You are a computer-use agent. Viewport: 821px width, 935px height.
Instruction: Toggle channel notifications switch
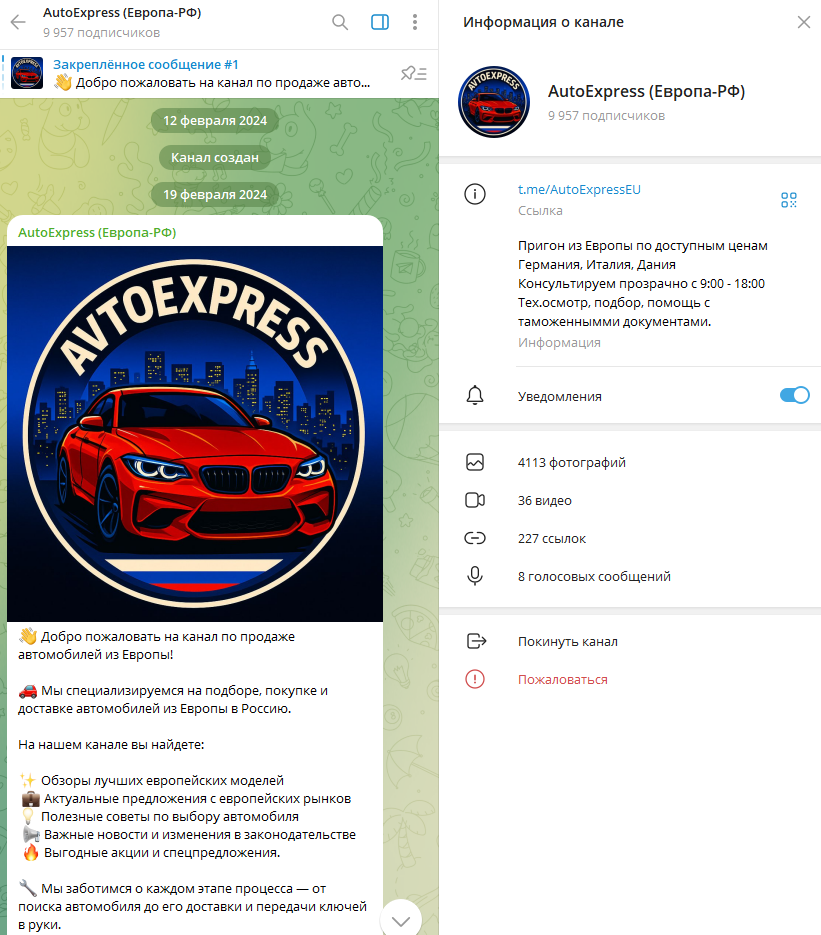[794, 395]
